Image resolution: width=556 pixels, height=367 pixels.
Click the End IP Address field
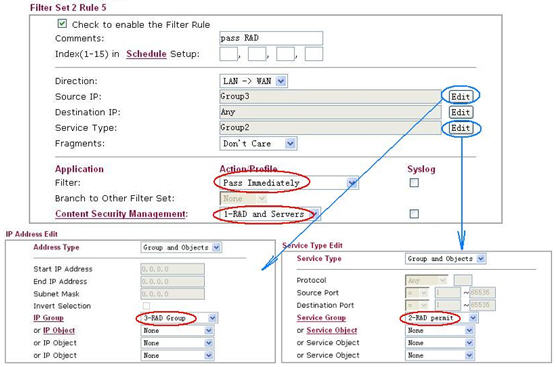pyautogui.click(x=172, y=282)
